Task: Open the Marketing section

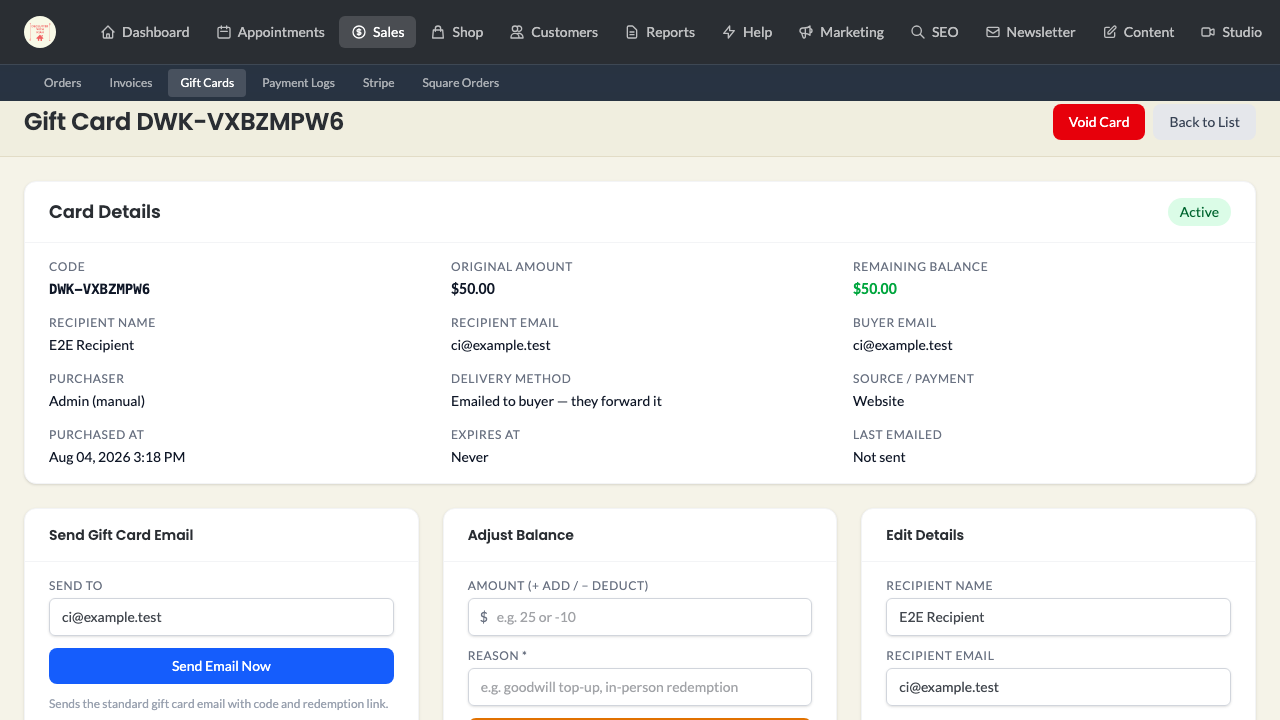Action: [841, 32]
